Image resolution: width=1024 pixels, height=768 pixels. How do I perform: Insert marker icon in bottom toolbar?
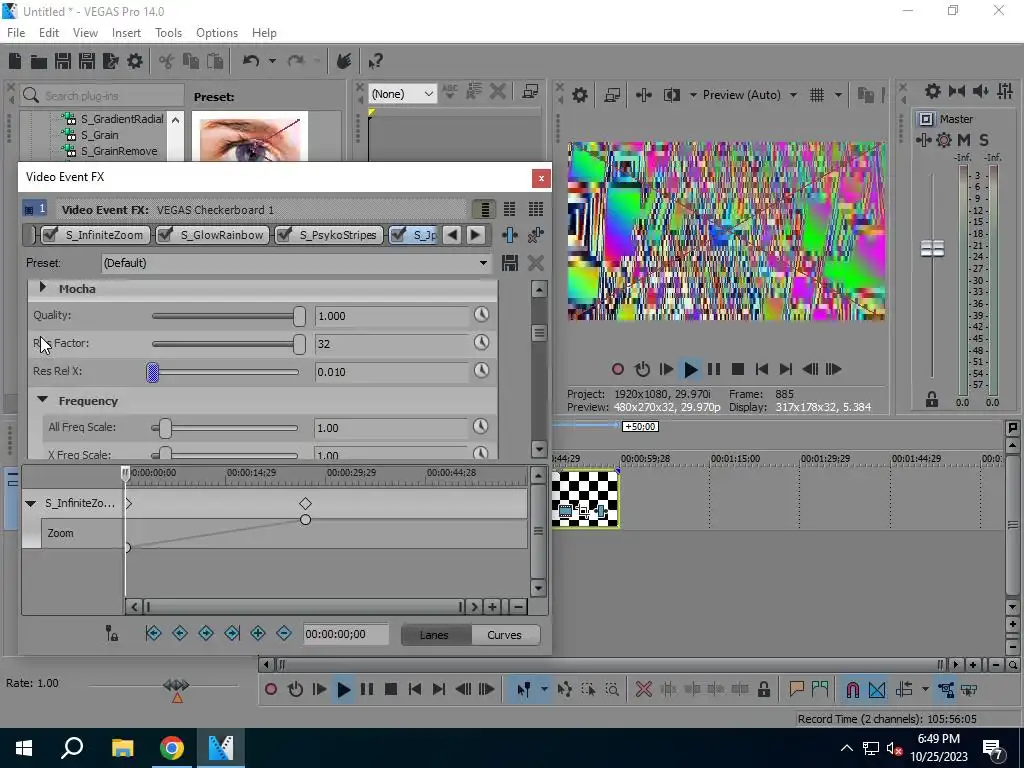[x=796, y=690]
